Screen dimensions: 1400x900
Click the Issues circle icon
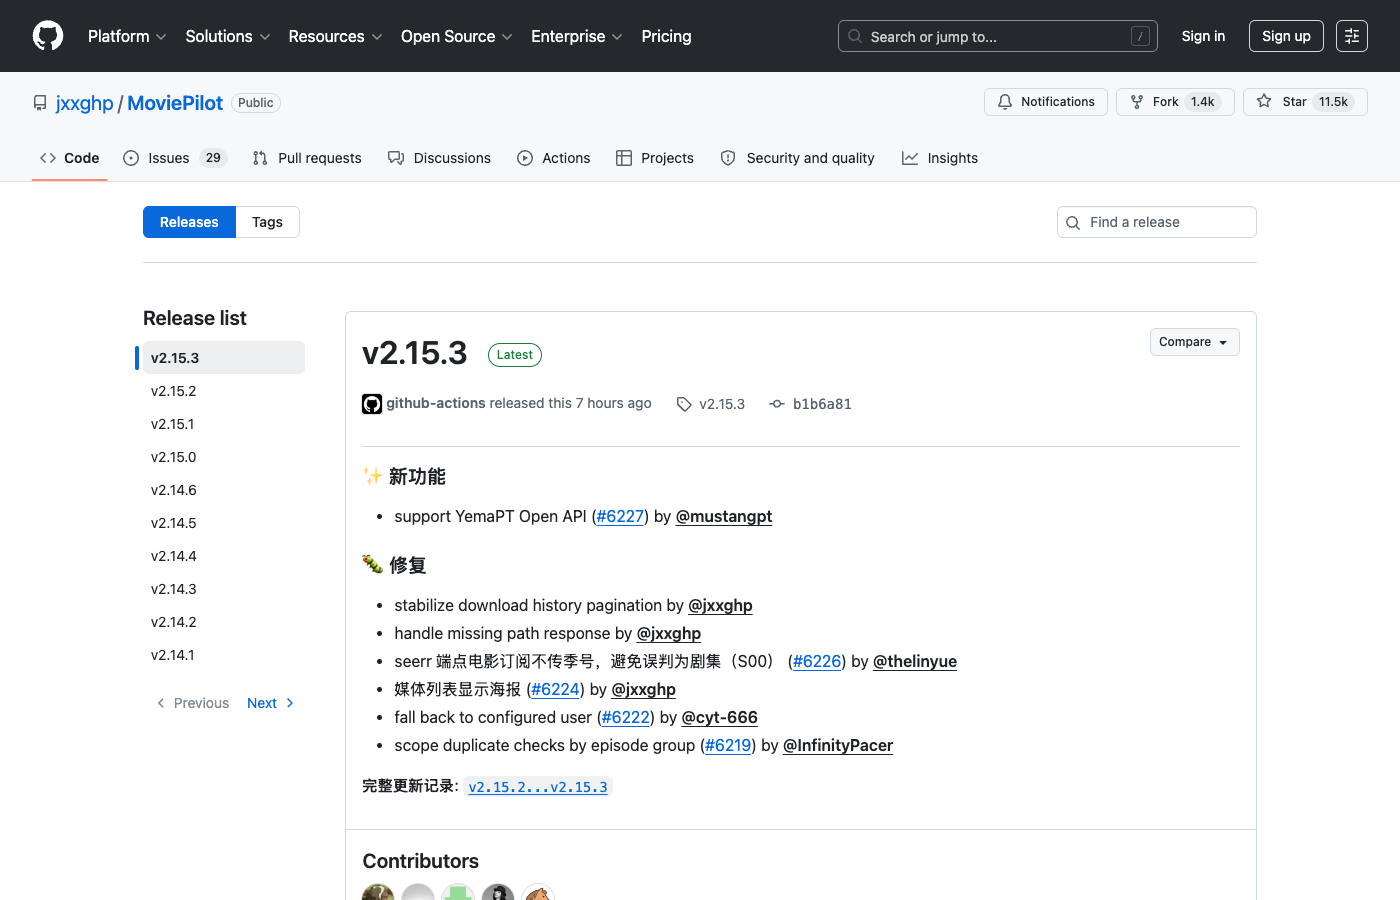131,158
